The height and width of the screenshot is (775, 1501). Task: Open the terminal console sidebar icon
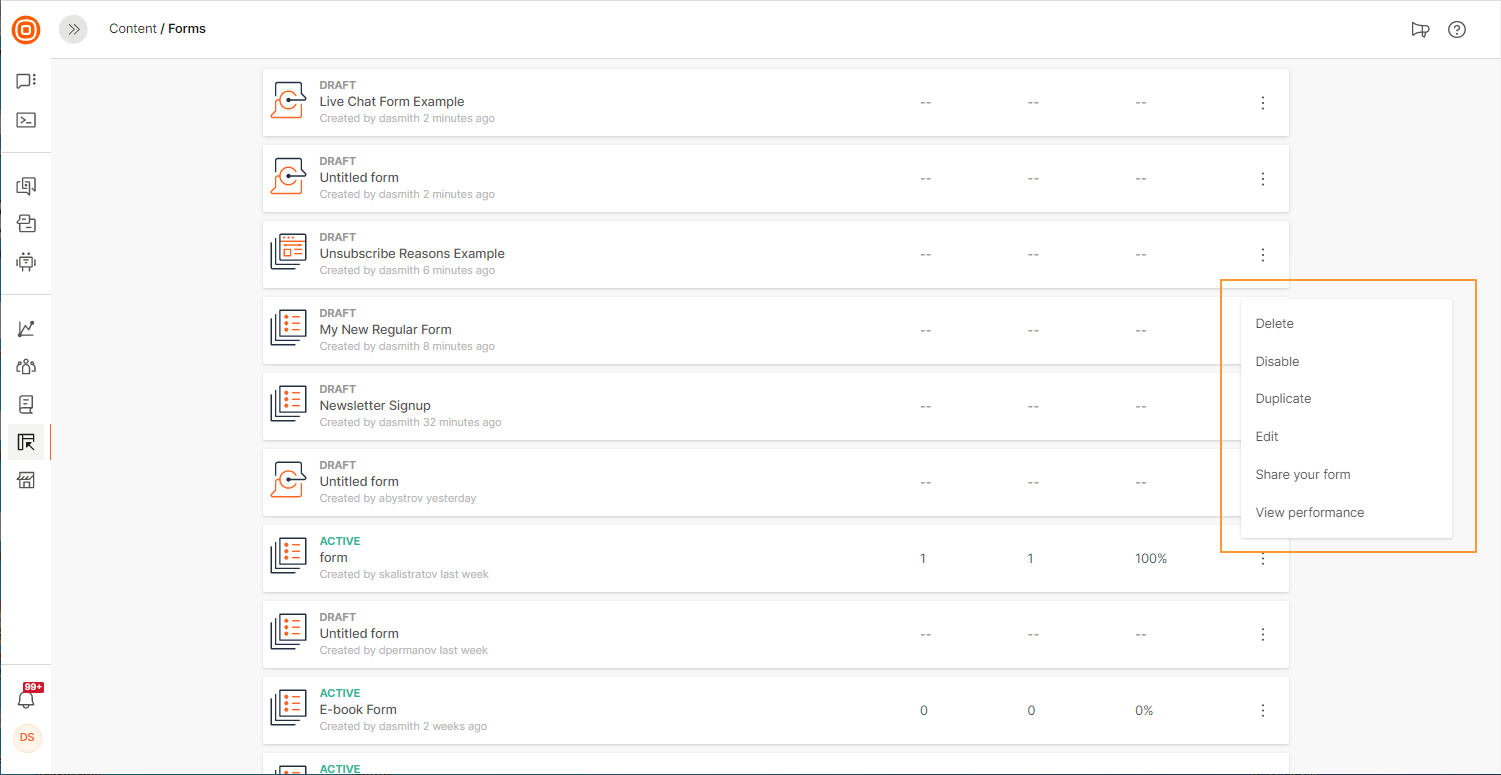[x=26, y=120]
